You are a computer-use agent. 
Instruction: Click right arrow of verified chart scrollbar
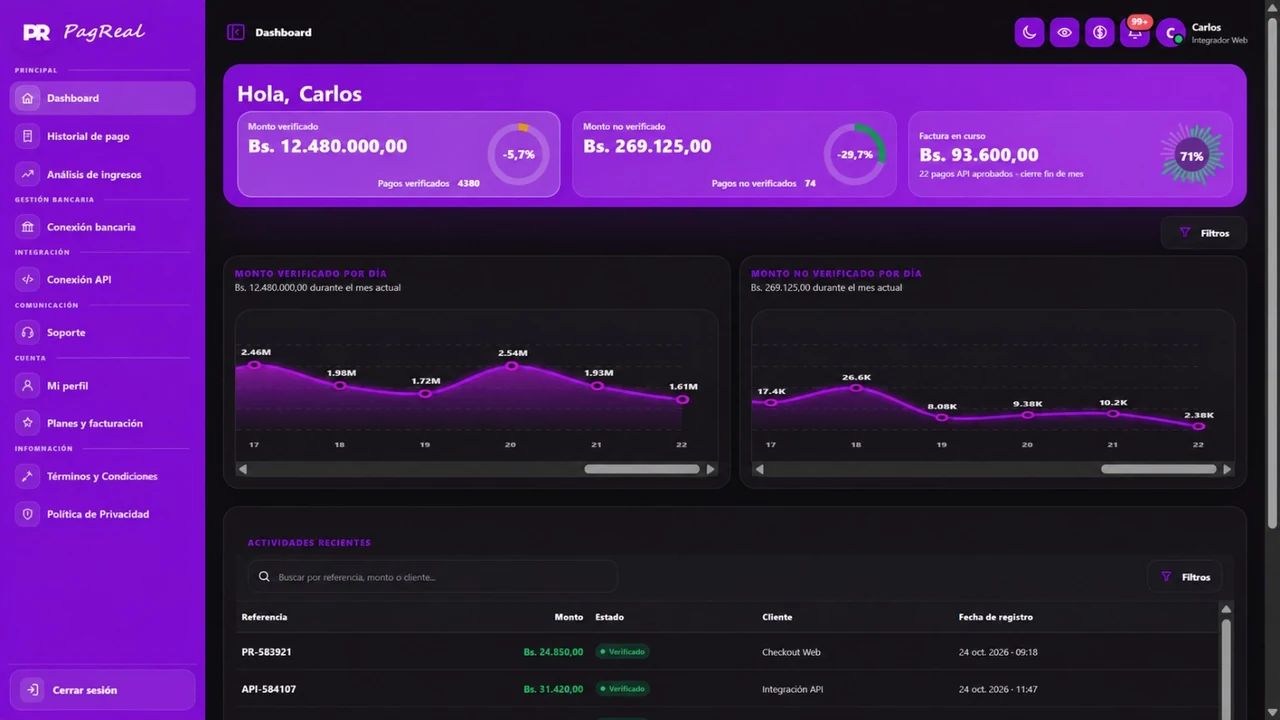pyautogui.click(x=711, y=469)
